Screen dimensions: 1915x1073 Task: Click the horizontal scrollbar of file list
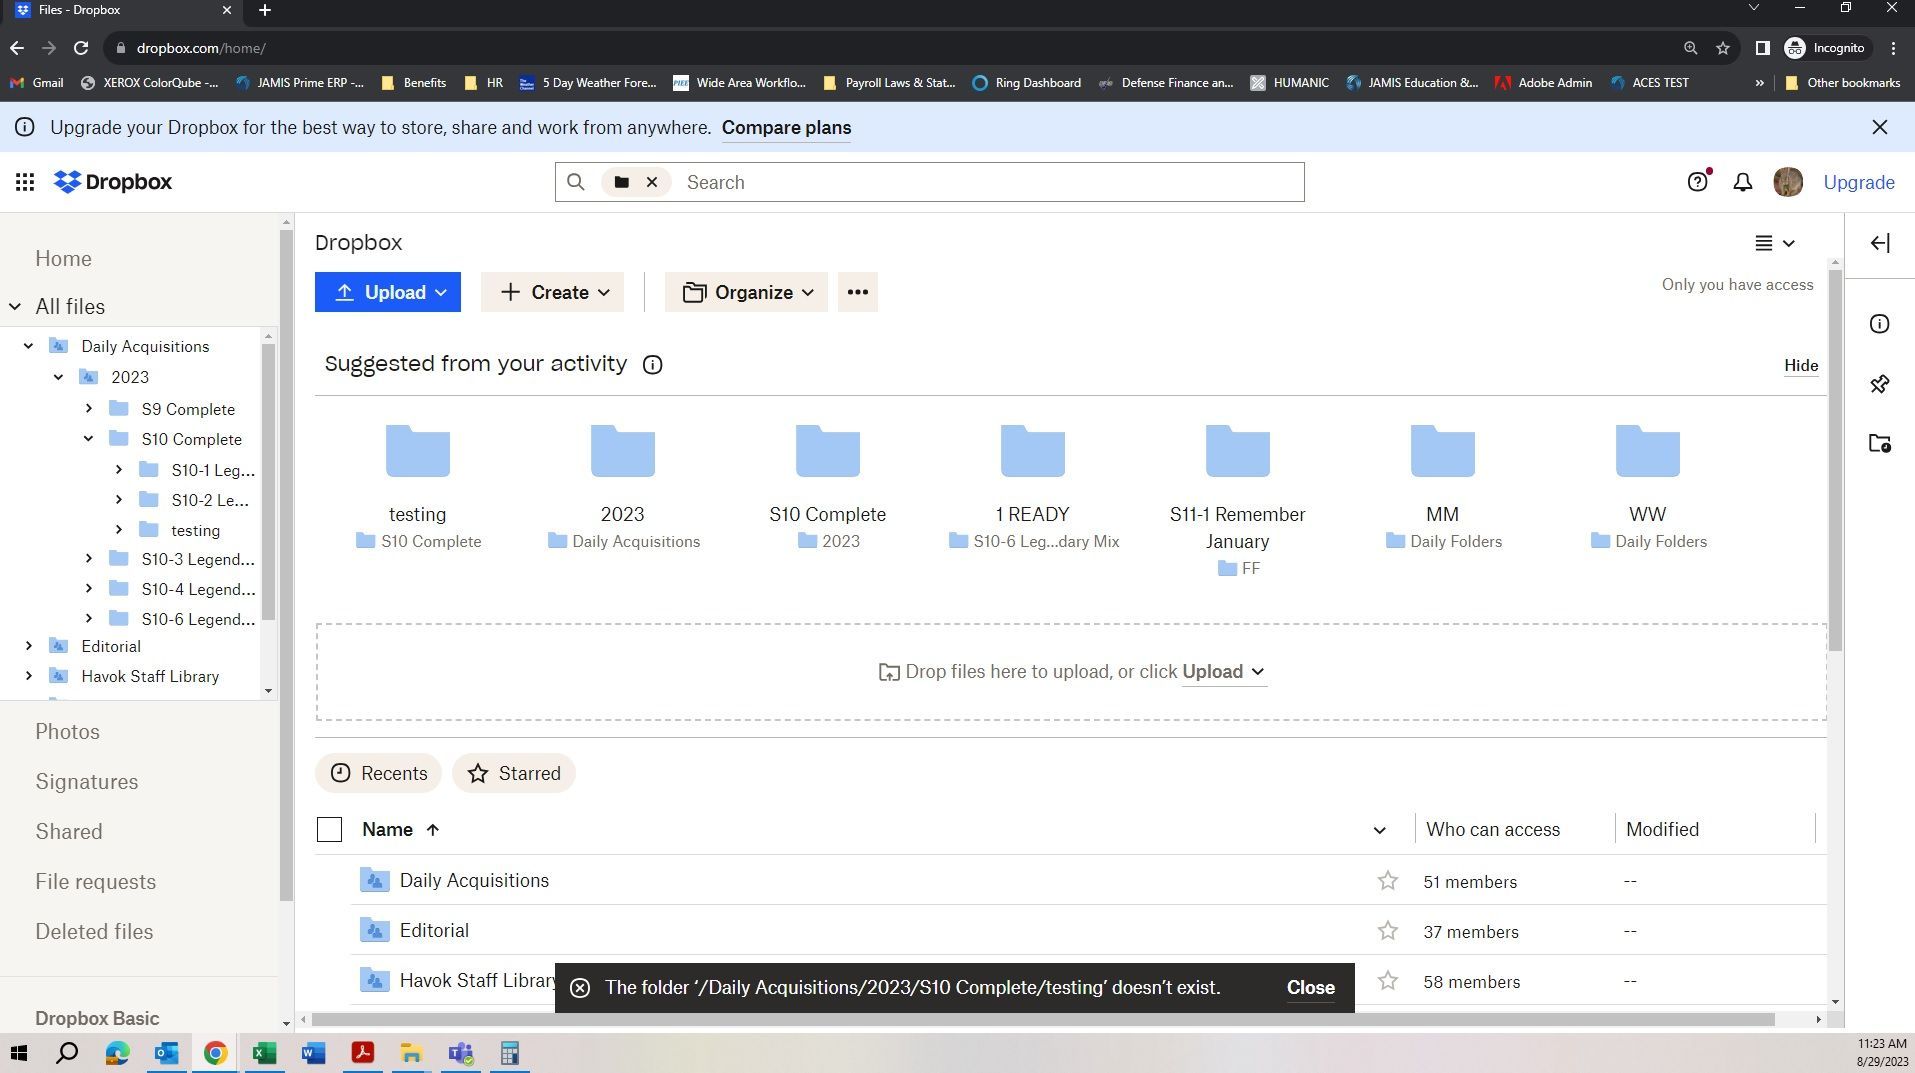1043,1019
